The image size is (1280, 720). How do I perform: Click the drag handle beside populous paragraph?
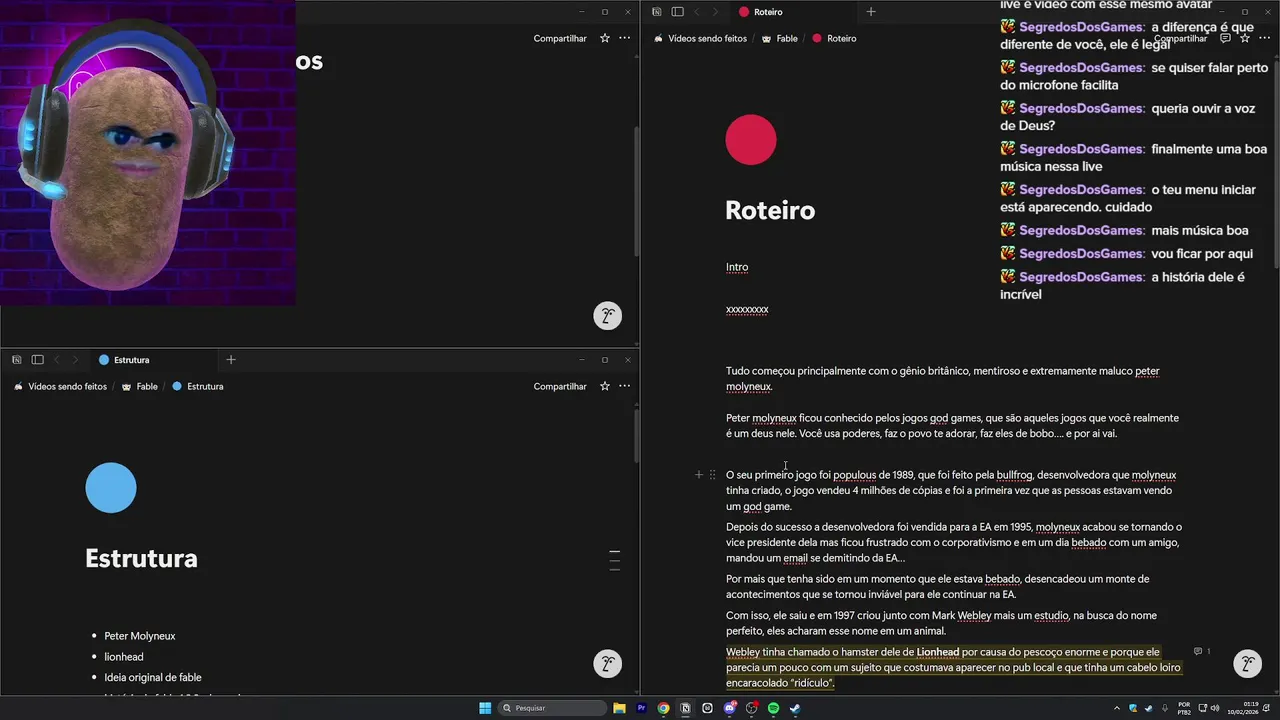coord(712,475)
